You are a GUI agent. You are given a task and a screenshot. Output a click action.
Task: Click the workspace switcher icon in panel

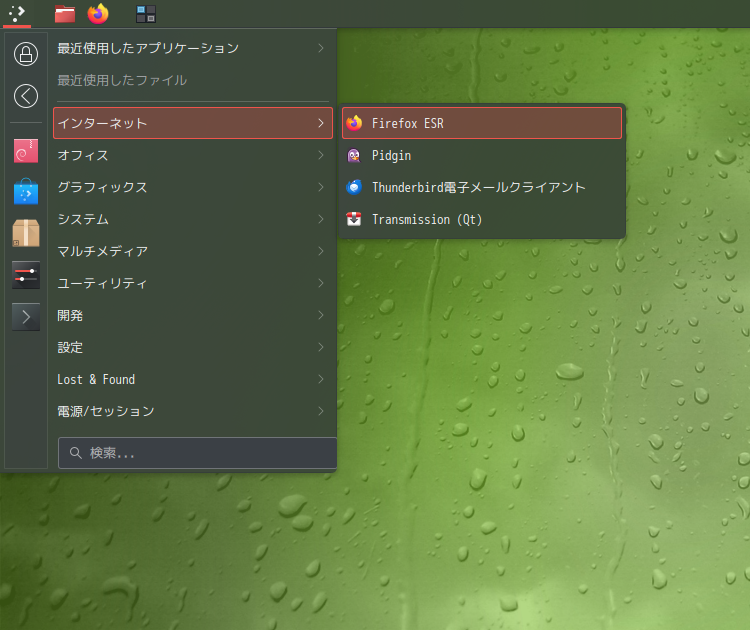(146, 14)
